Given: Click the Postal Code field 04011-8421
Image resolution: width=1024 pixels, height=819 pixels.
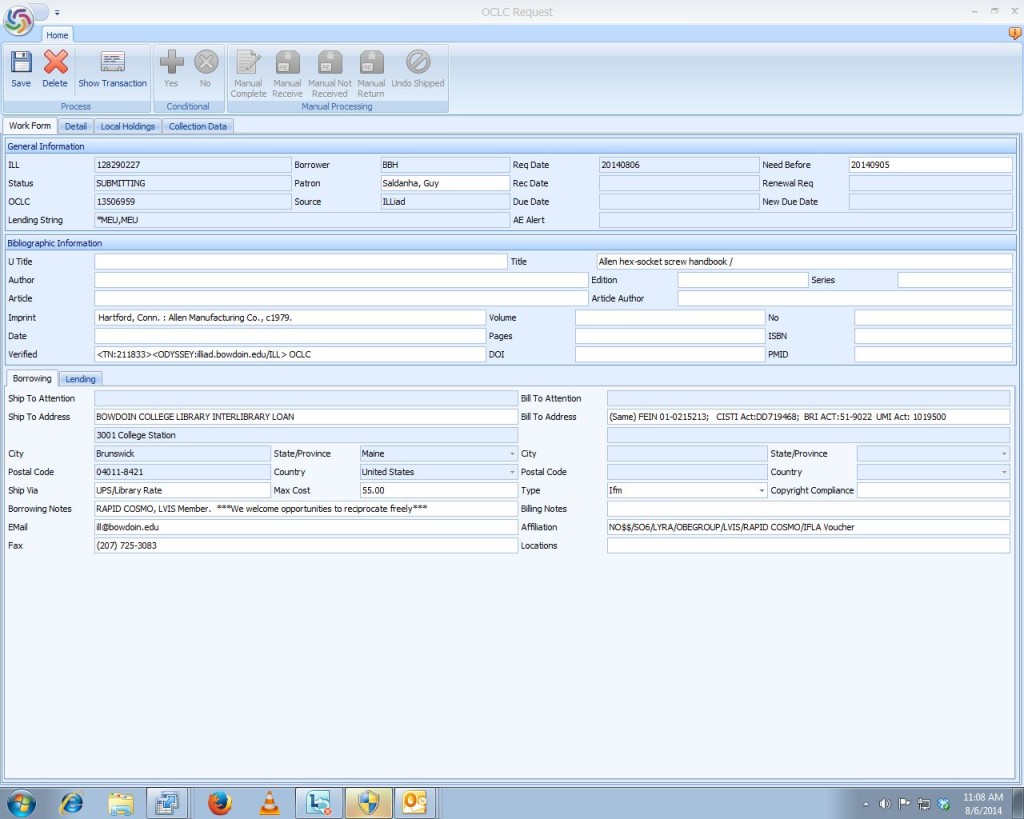Looking at the screenshot, I should pyautogui.click(x=182, y=472).
